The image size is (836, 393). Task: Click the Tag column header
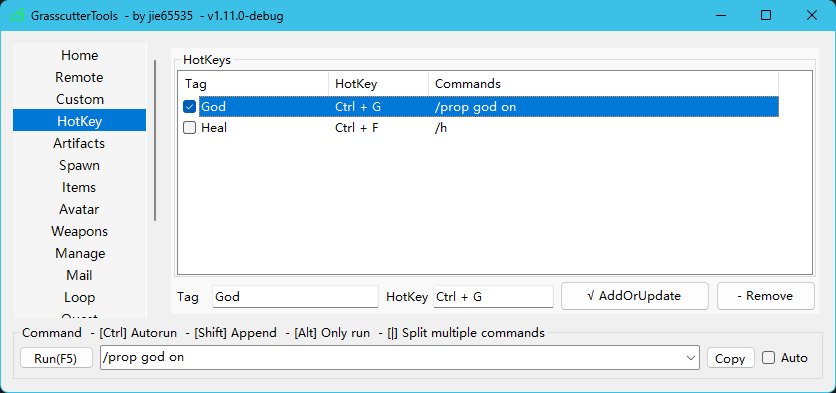click(253, 84)
